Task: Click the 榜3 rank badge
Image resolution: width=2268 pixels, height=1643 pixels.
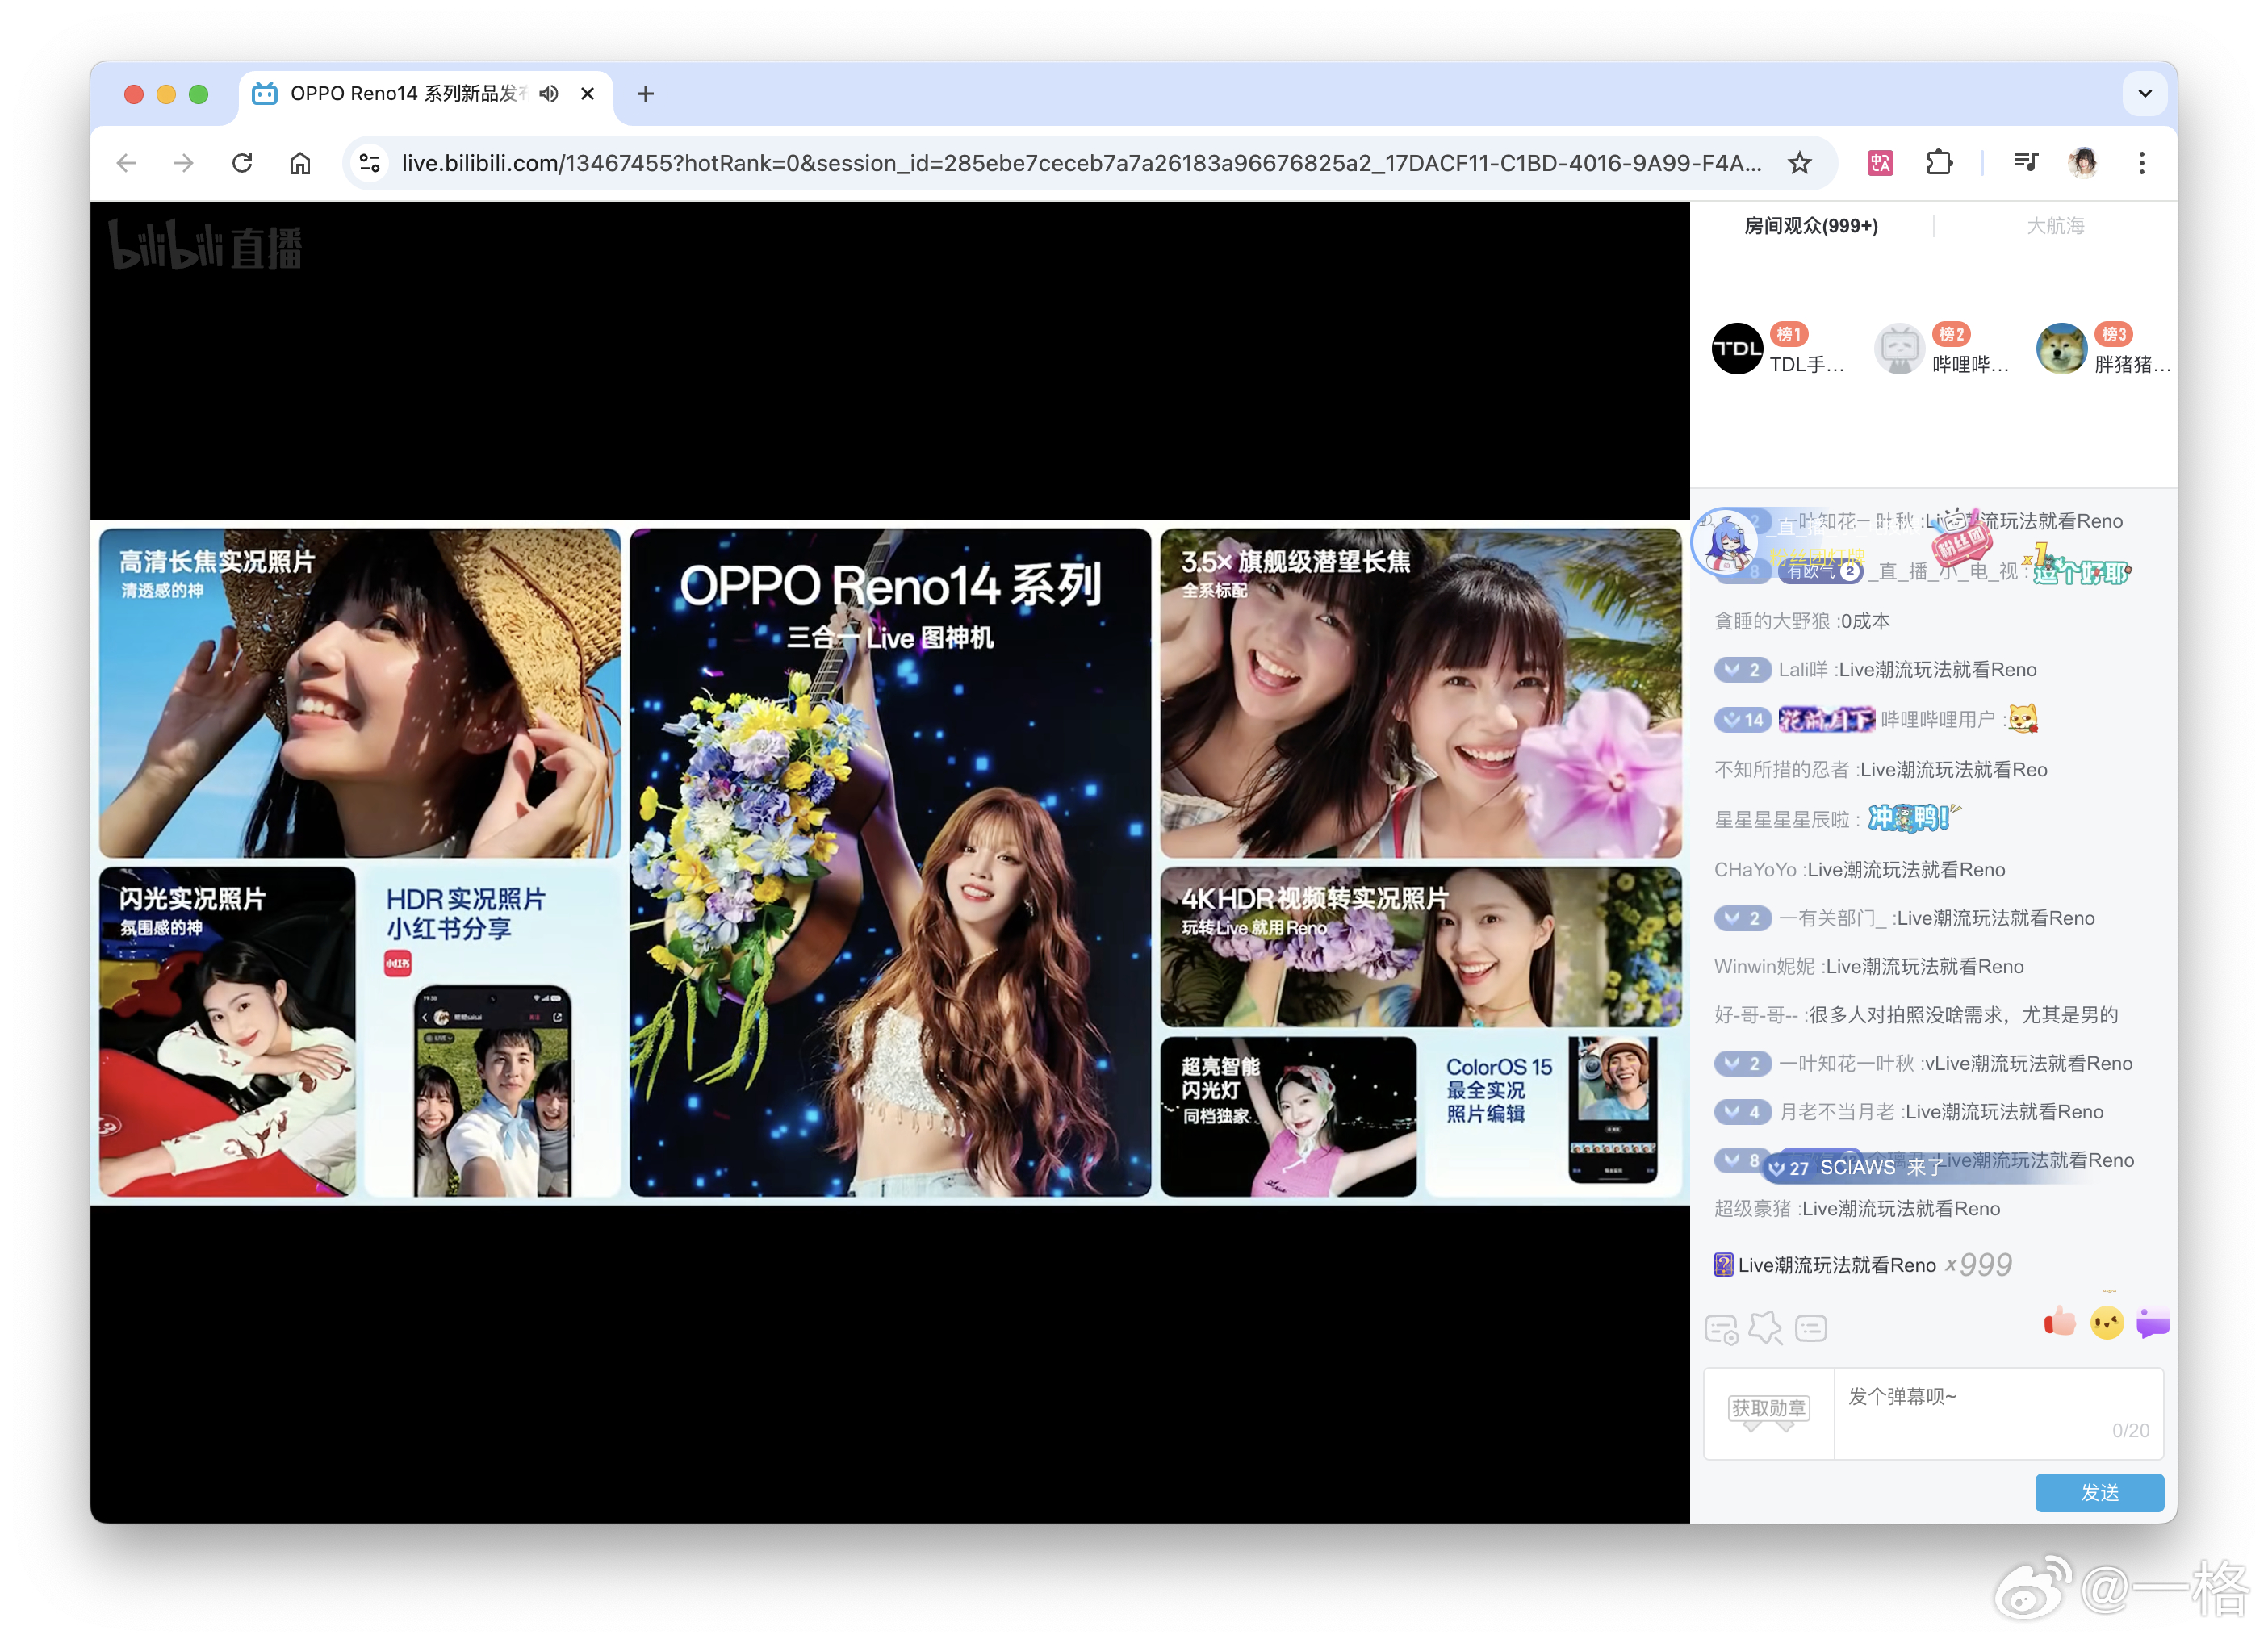Action: pyautogui.click(x=2113, y=334)
